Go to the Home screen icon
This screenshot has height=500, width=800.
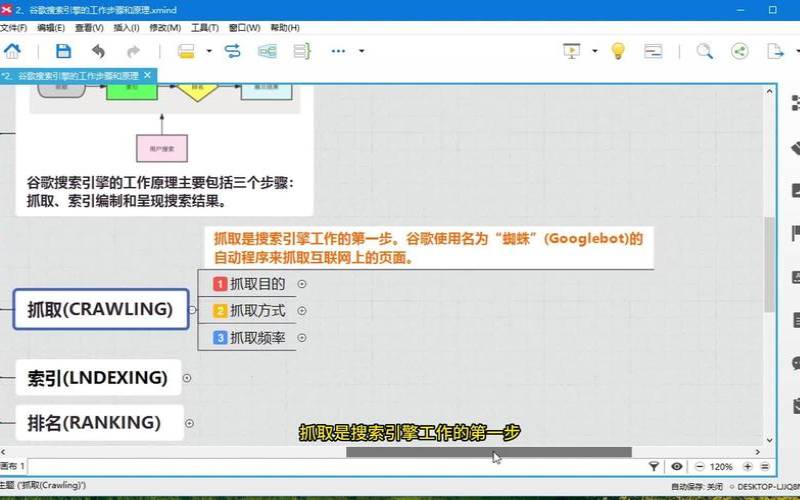tap(12, 51)
